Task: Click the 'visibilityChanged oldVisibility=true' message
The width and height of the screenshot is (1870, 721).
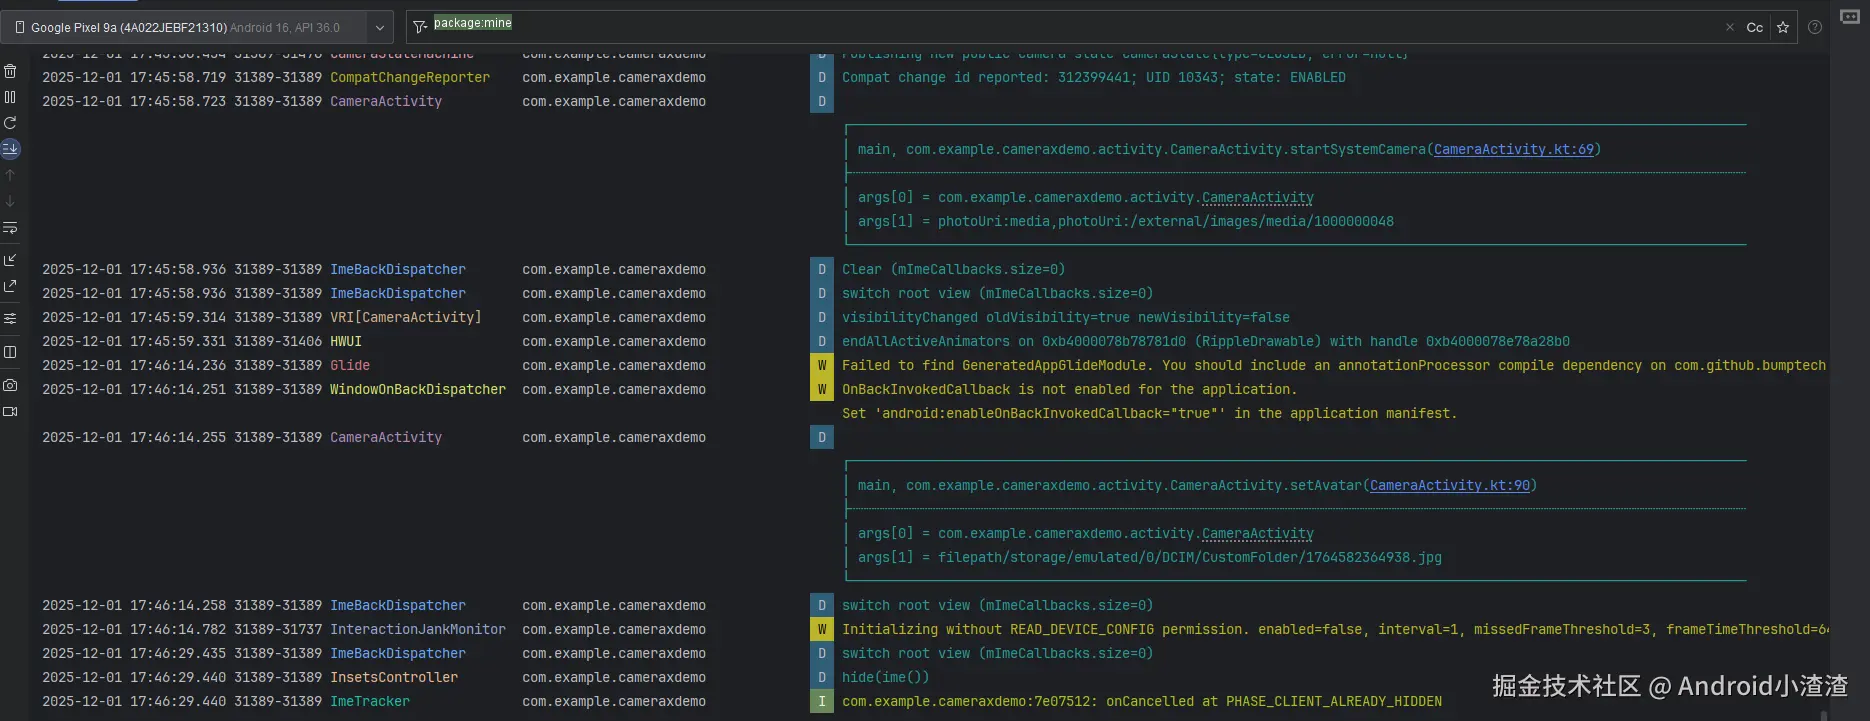Action: coord(1066,317)
